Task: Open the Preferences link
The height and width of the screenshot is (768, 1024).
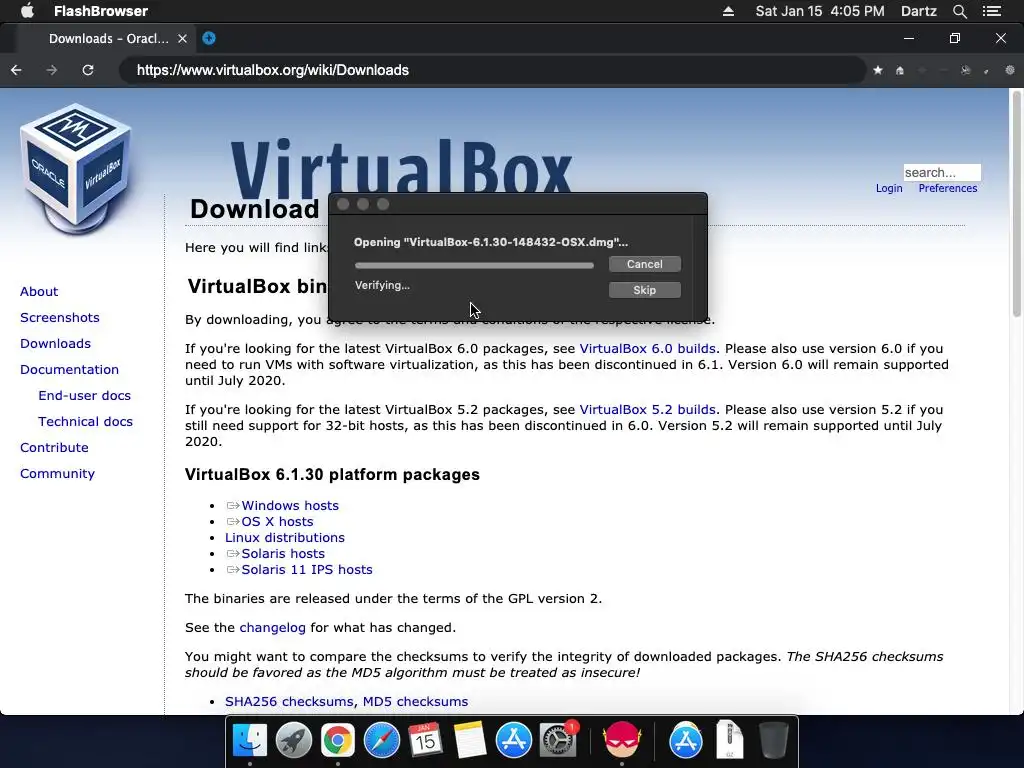Action: (x=948, y=188)
